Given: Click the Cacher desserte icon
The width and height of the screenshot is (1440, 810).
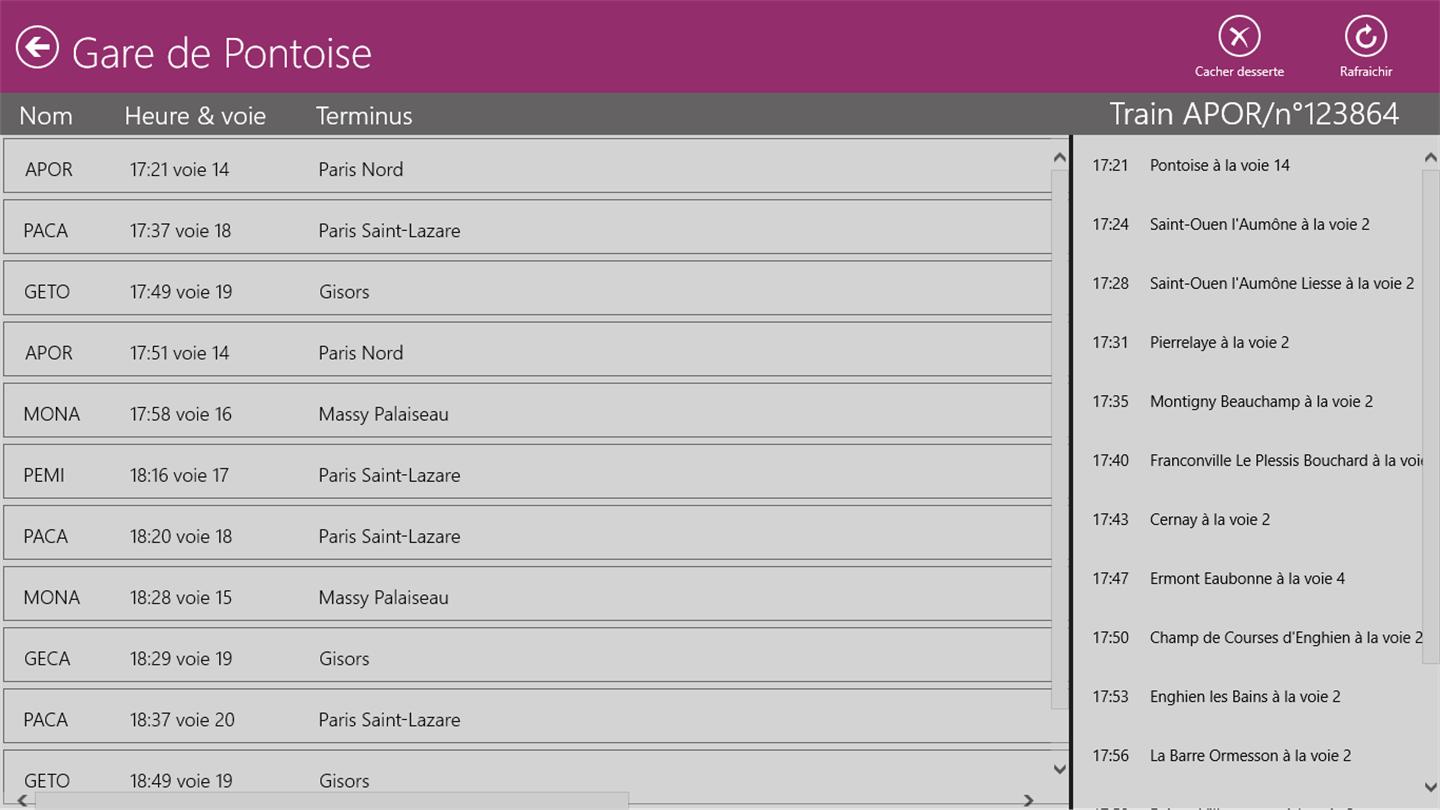Looking at the screenshot, I should (1239, 37).
